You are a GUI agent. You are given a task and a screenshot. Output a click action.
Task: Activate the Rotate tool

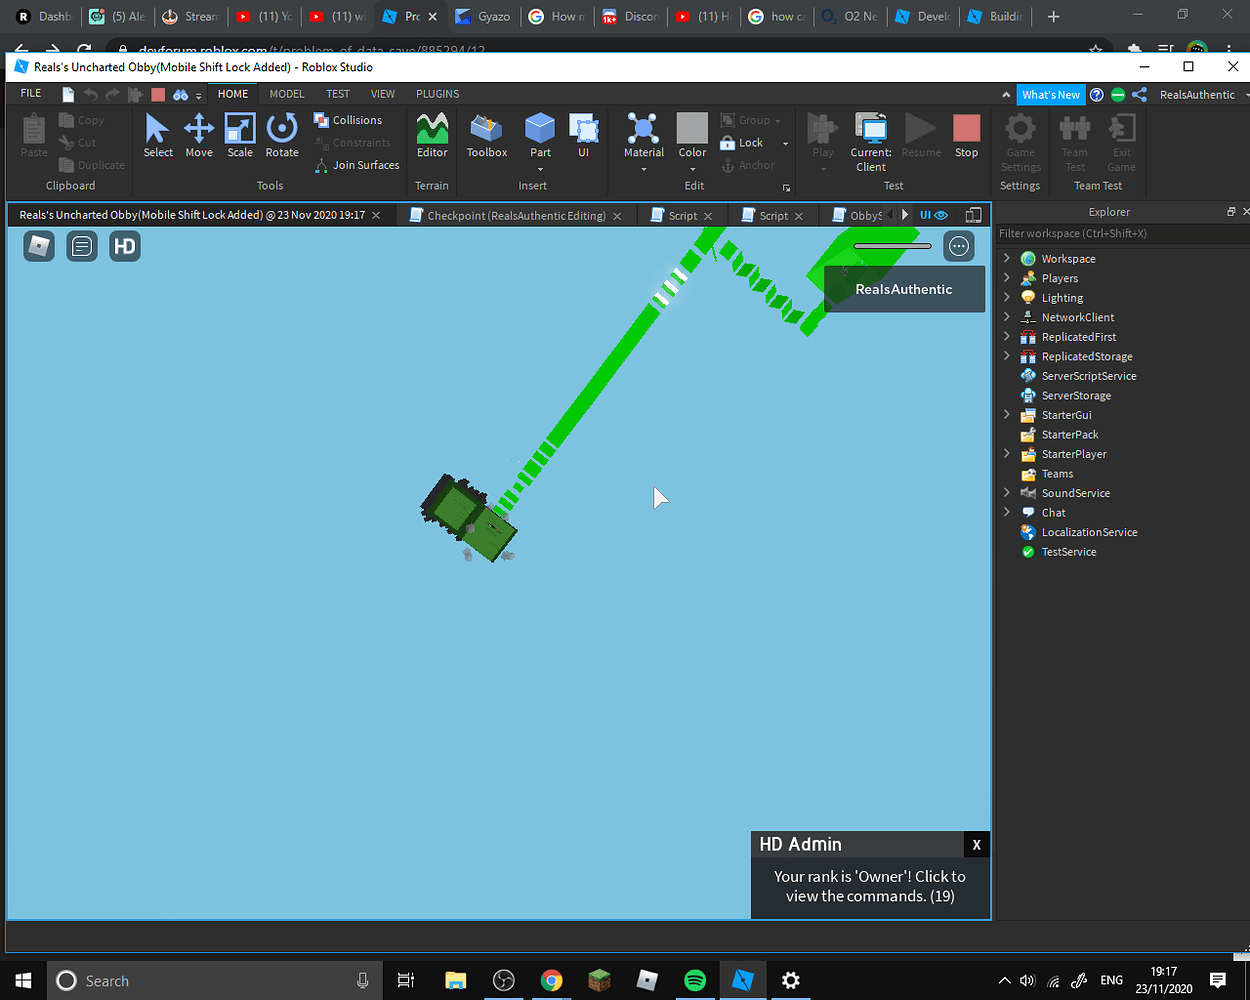282,135
